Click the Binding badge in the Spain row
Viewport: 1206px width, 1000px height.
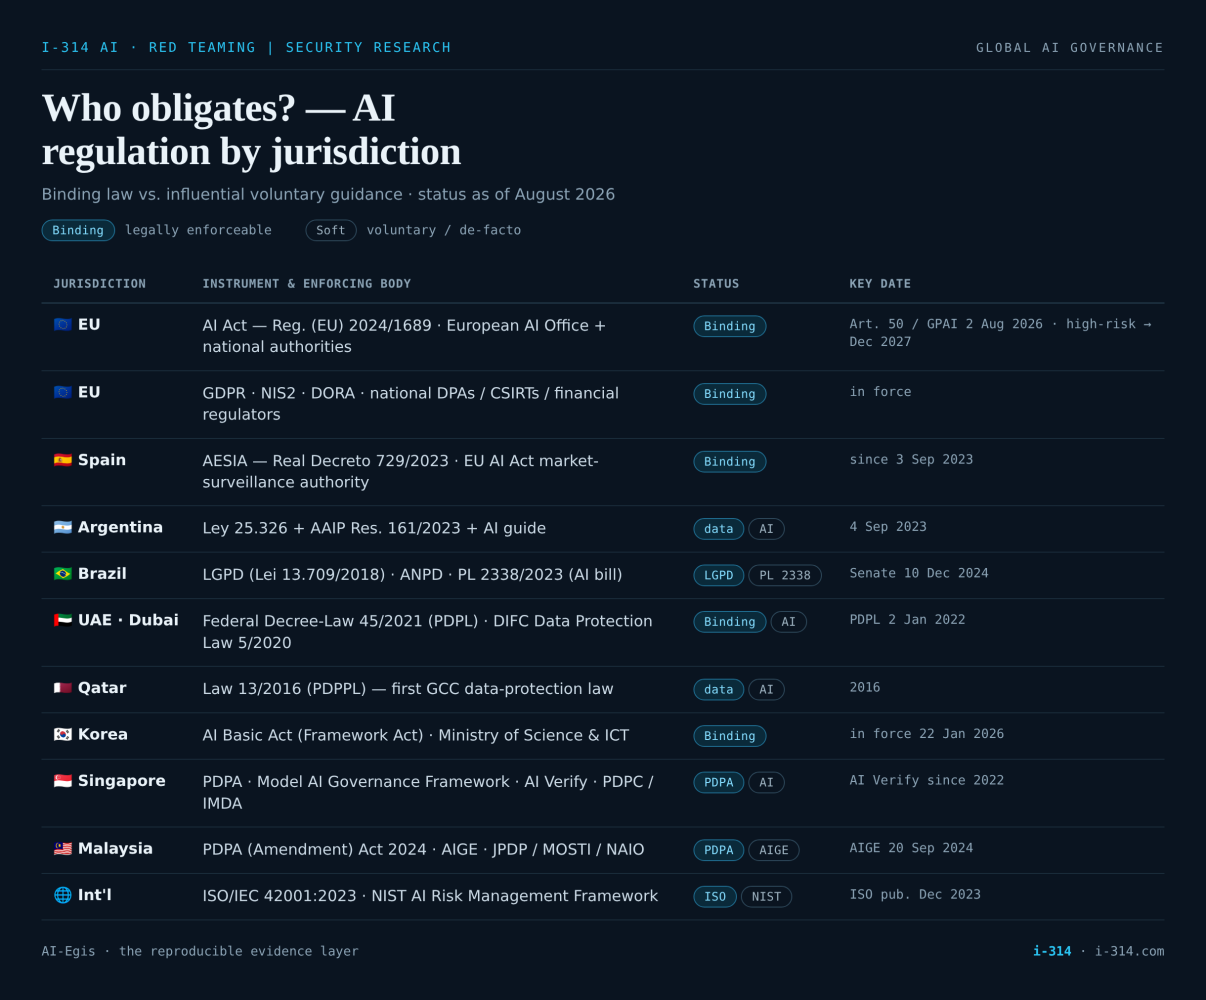pyautogui.click(x=730, y=462)
